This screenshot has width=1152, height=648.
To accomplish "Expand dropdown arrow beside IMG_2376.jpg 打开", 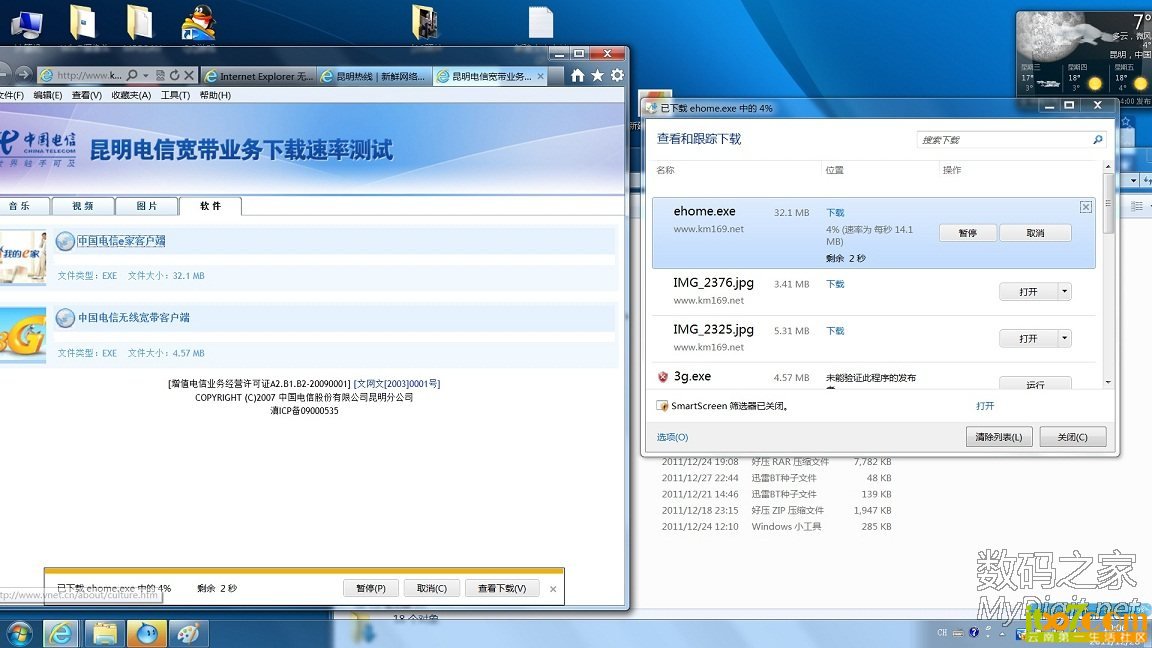I will (x=1064, y=292).
